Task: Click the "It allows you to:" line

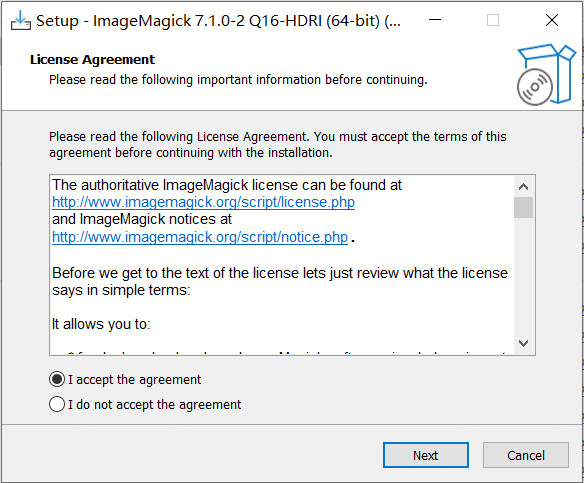Action: coord(101,324)
